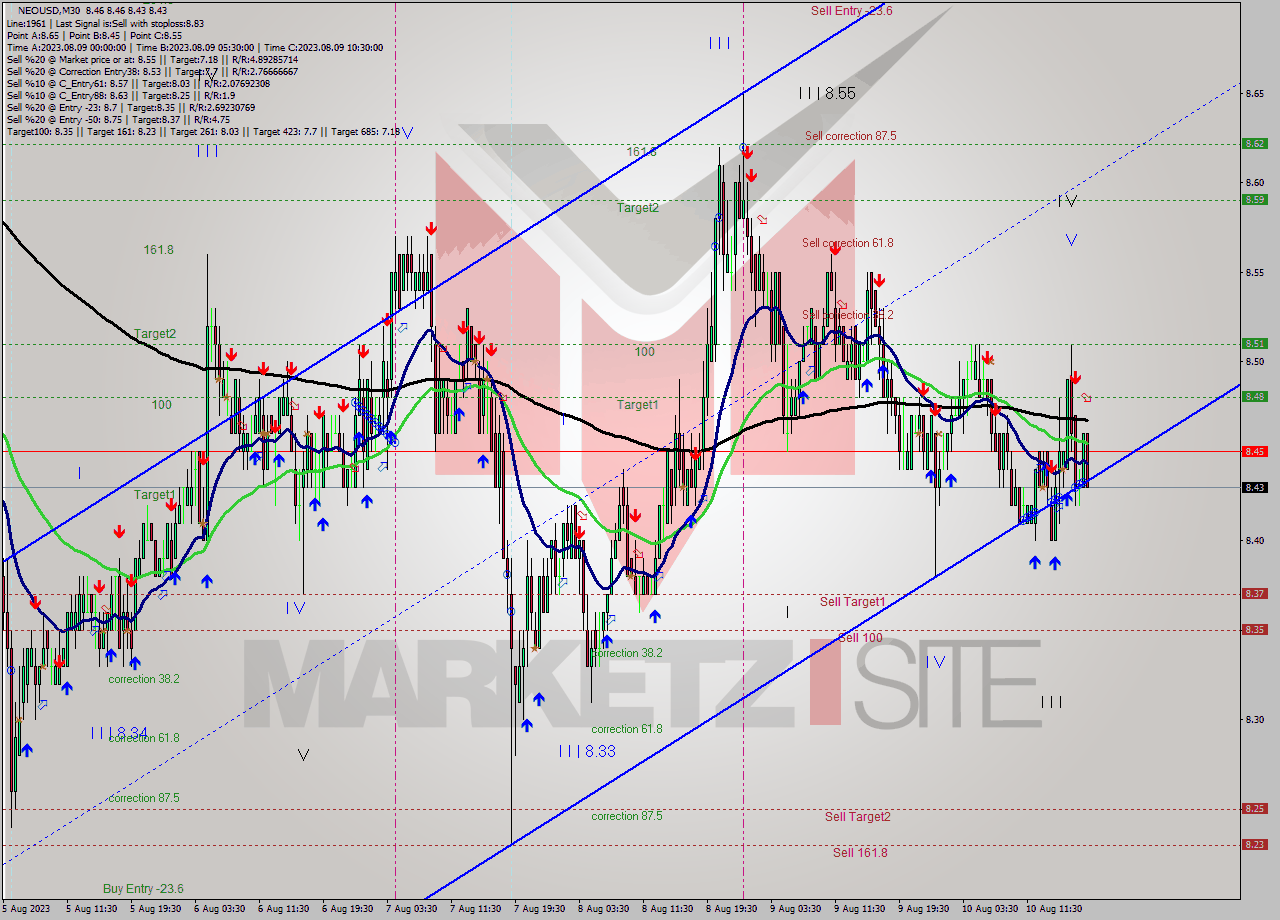Select the grey 8.43 current price tag
Image resolution: width=1280 pixels, height=920 pixels.
tap(1254, 488)
